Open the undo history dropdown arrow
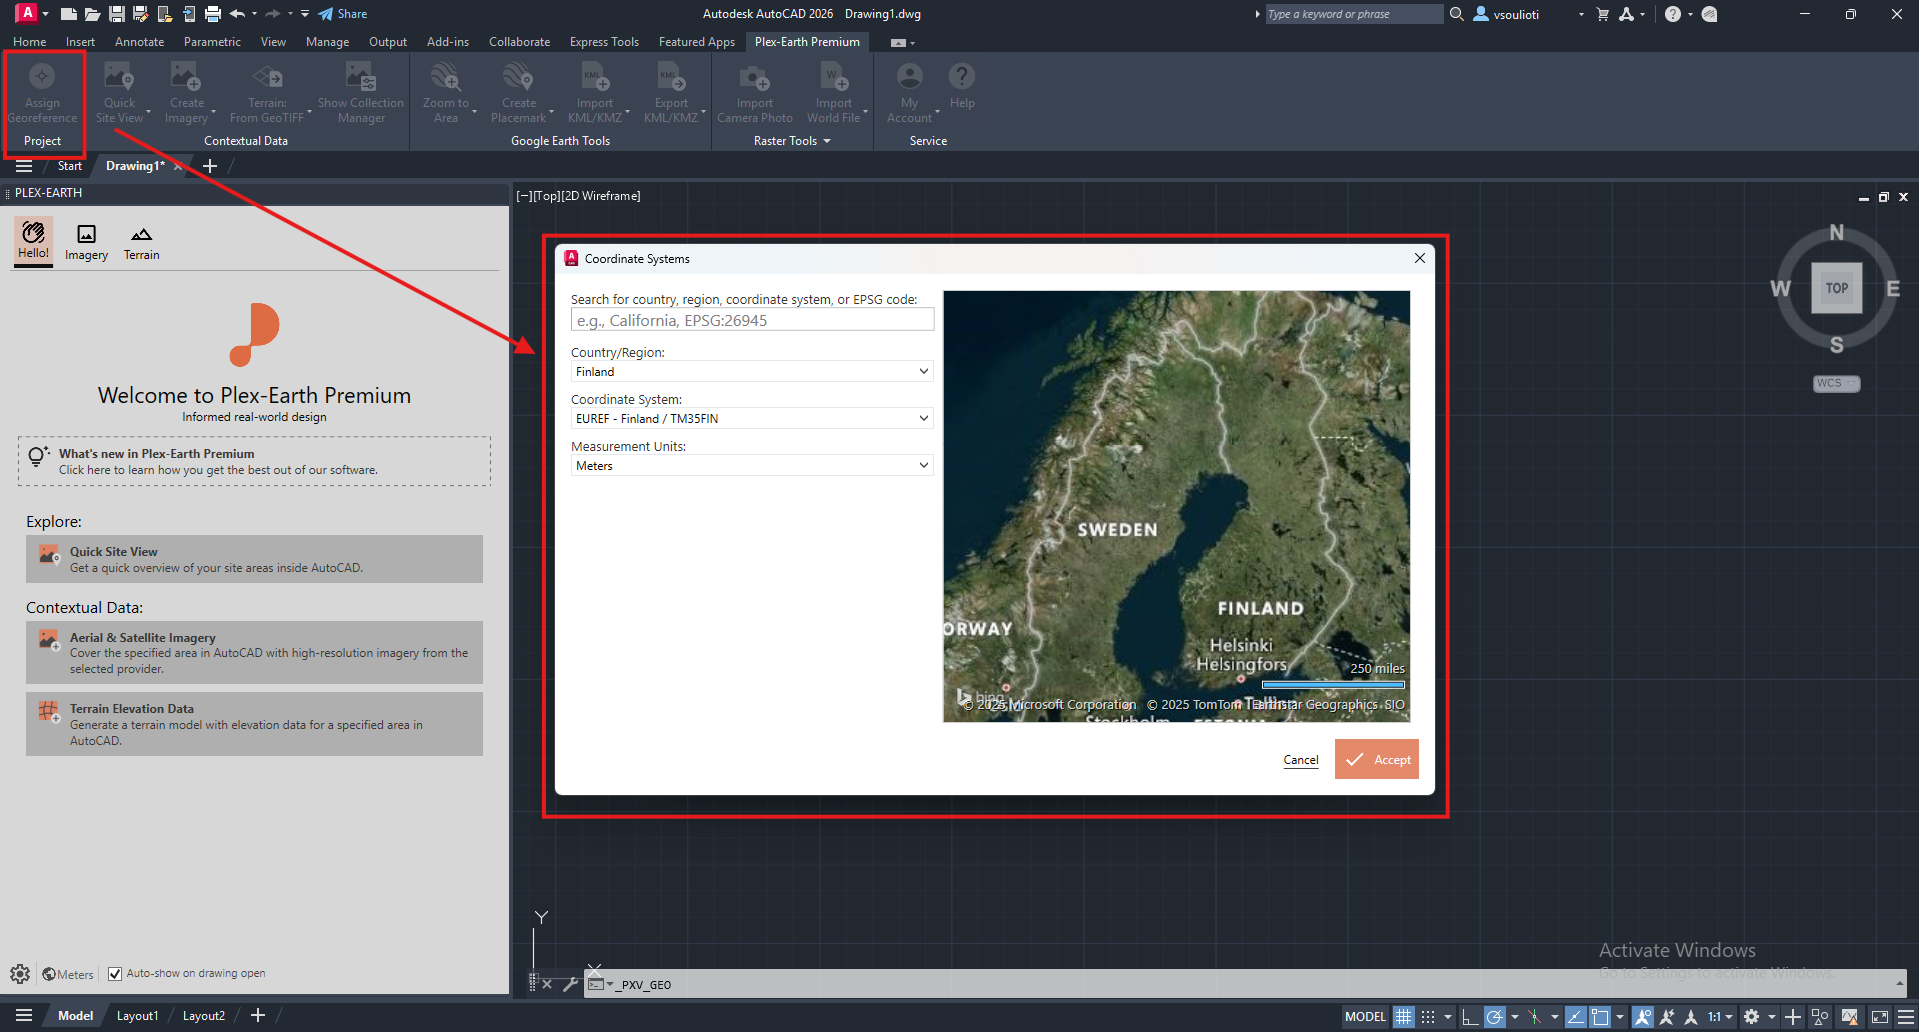Screen dimensions: 1919x1032 pyautogui.click(x=254, y=14)
